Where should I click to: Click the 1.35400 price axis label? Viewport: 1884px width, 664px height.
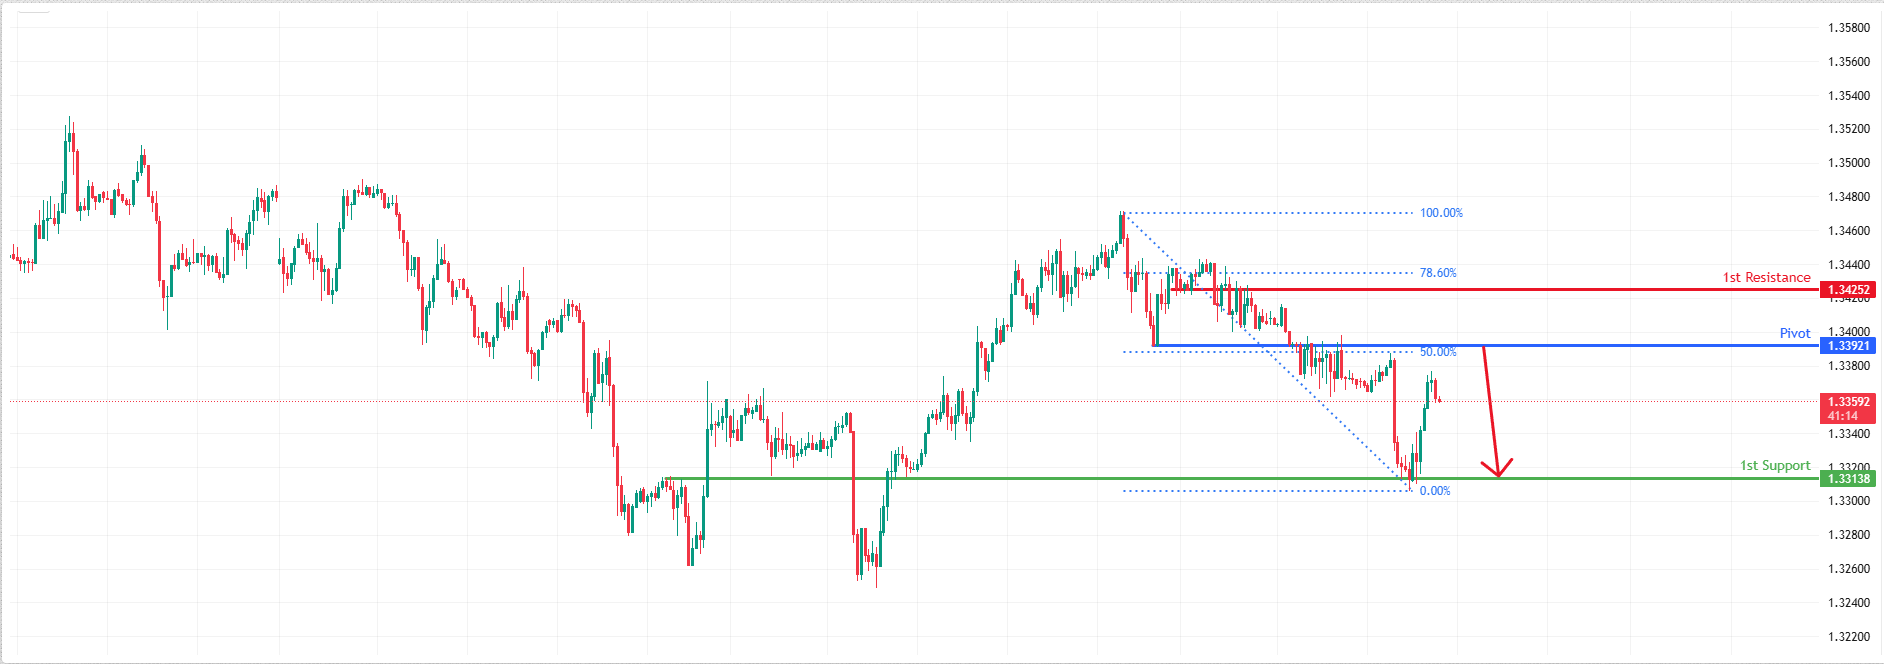[1848, 96]
